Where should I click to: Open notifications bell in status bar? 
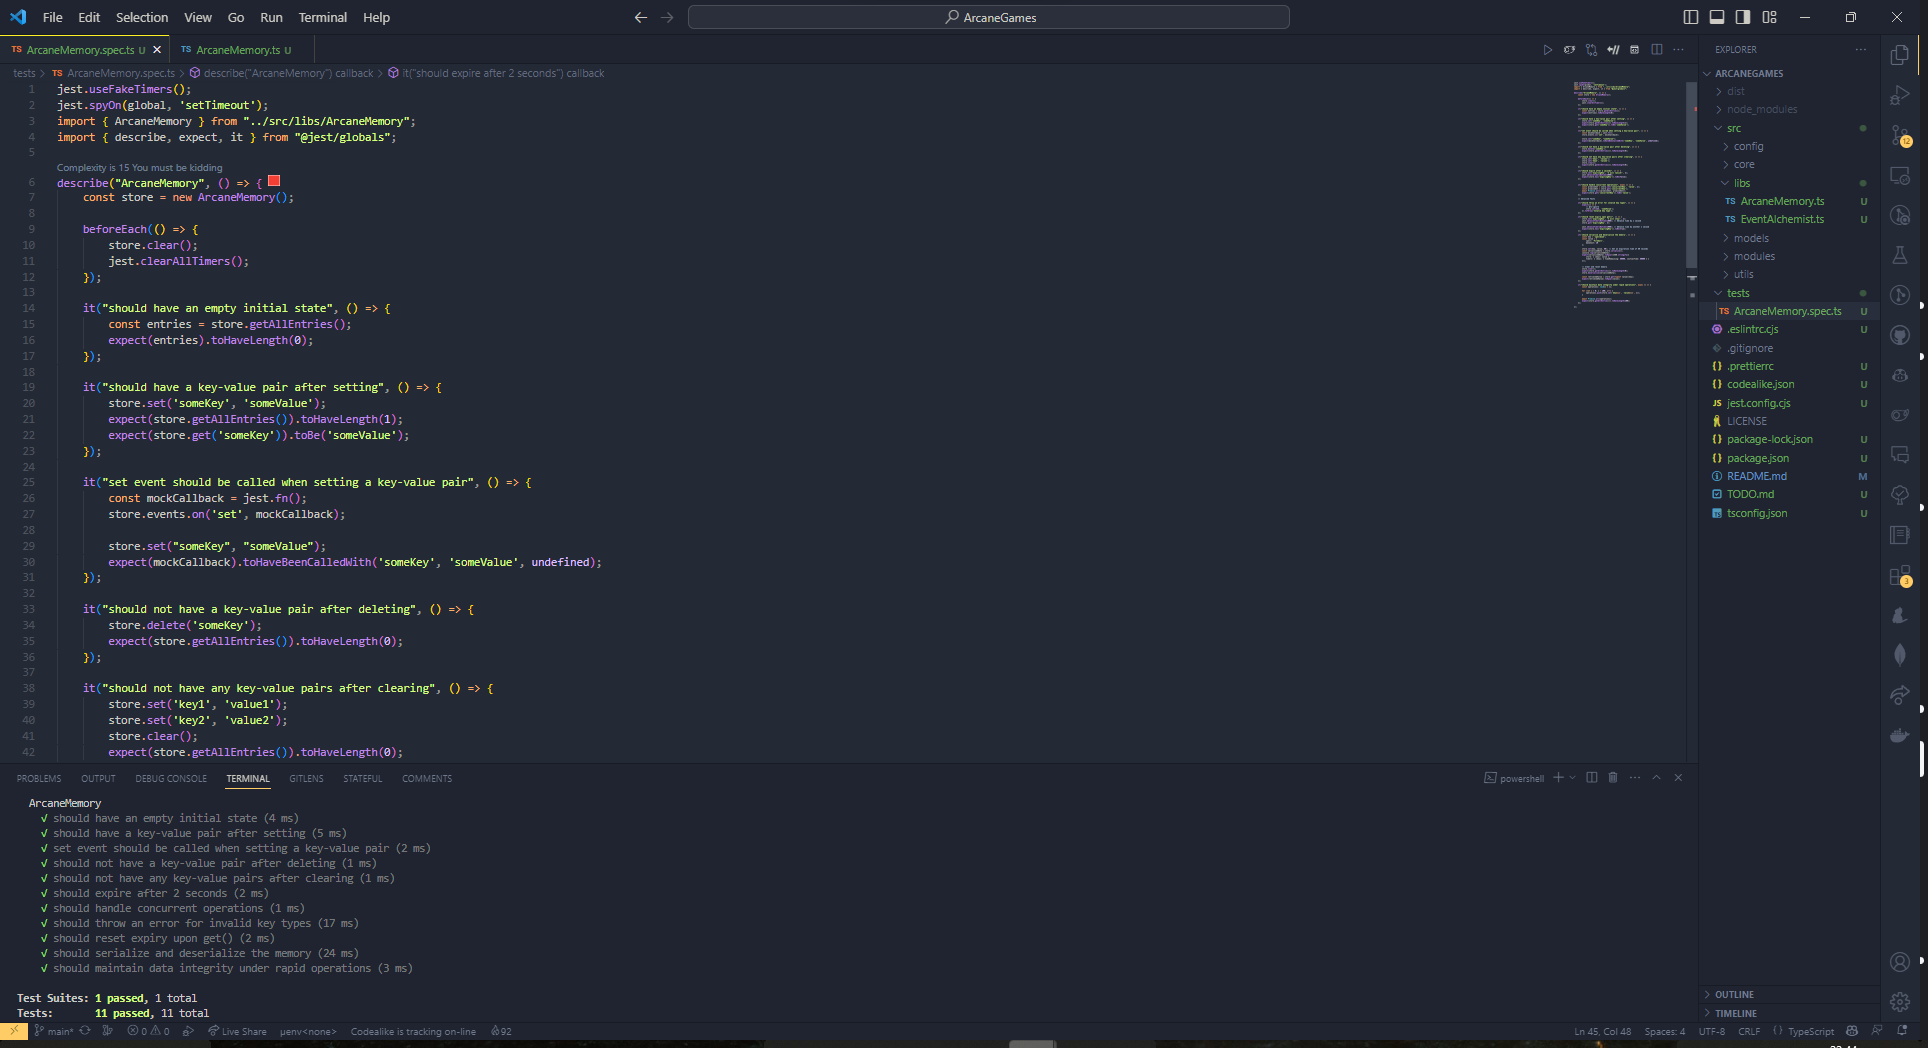(x=1902, y=1031)
